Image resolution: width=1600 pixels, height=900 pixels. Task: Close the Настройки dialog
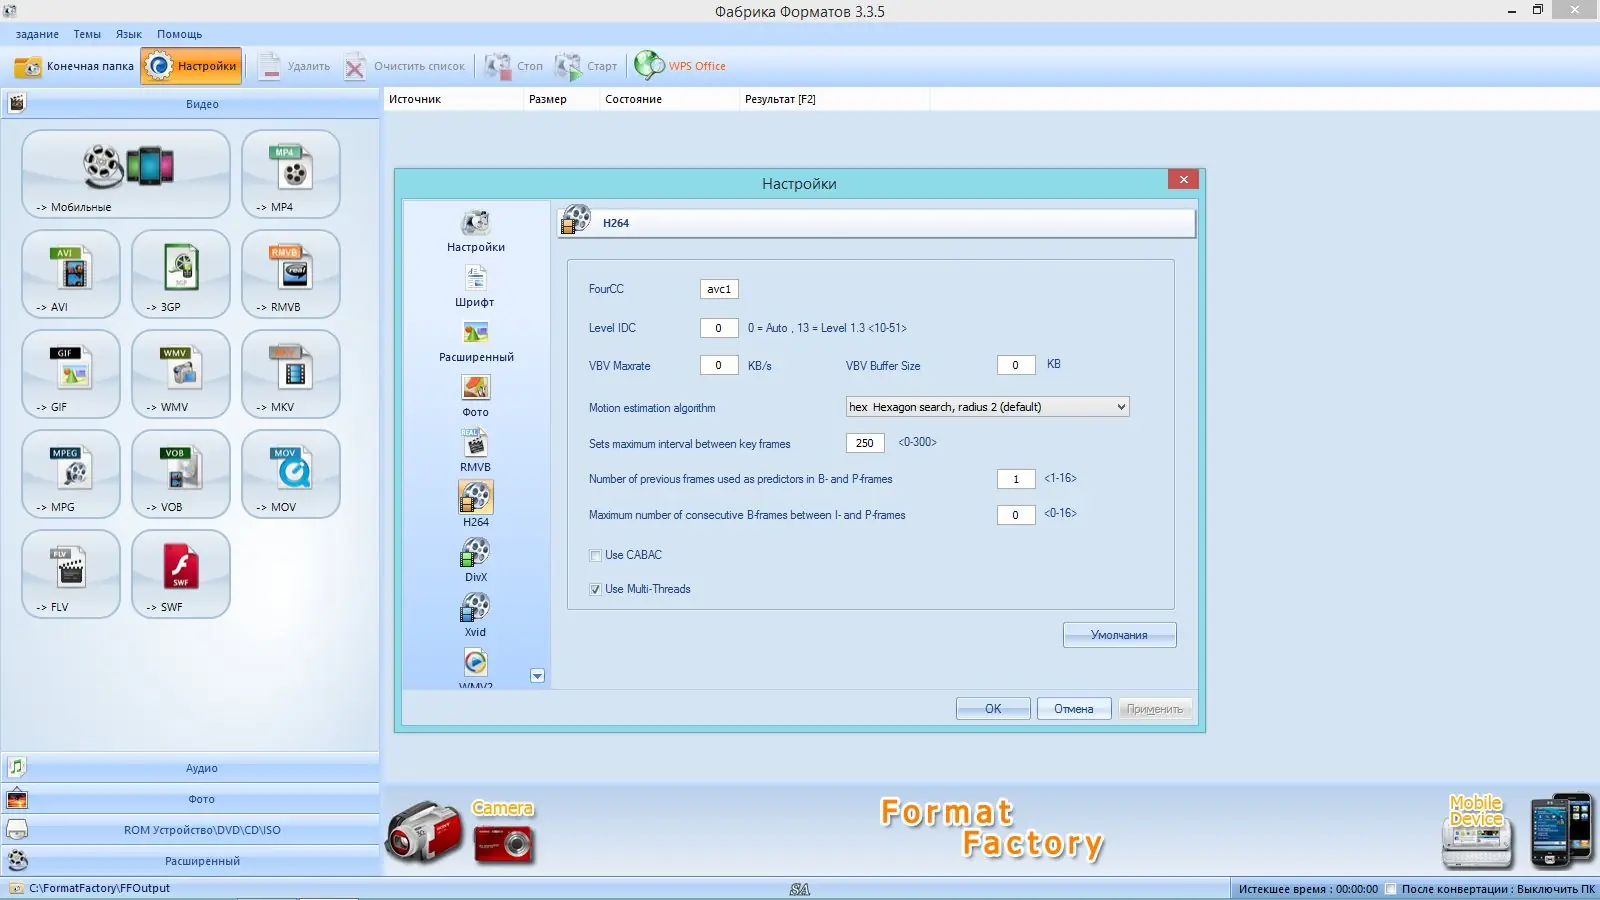pos(1183,179)
